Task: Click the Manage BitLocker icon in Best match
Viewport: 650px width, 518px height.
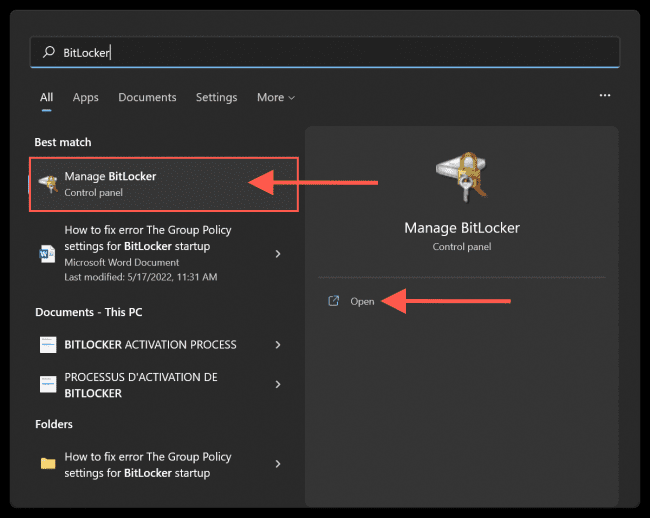Action: click(48, 184)
